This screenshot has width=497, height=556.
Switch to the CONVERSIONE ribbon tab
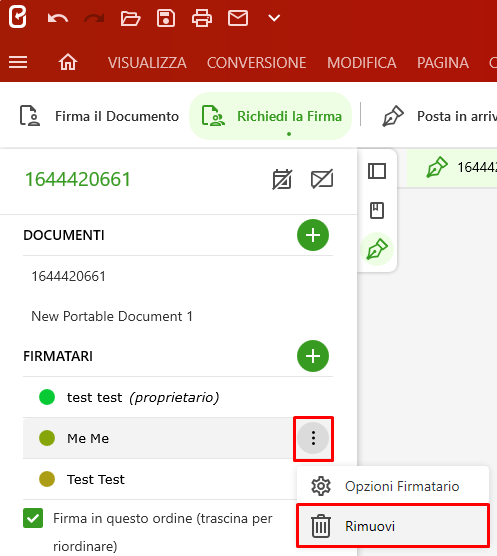pyautogui.click(x=256, y=63)
